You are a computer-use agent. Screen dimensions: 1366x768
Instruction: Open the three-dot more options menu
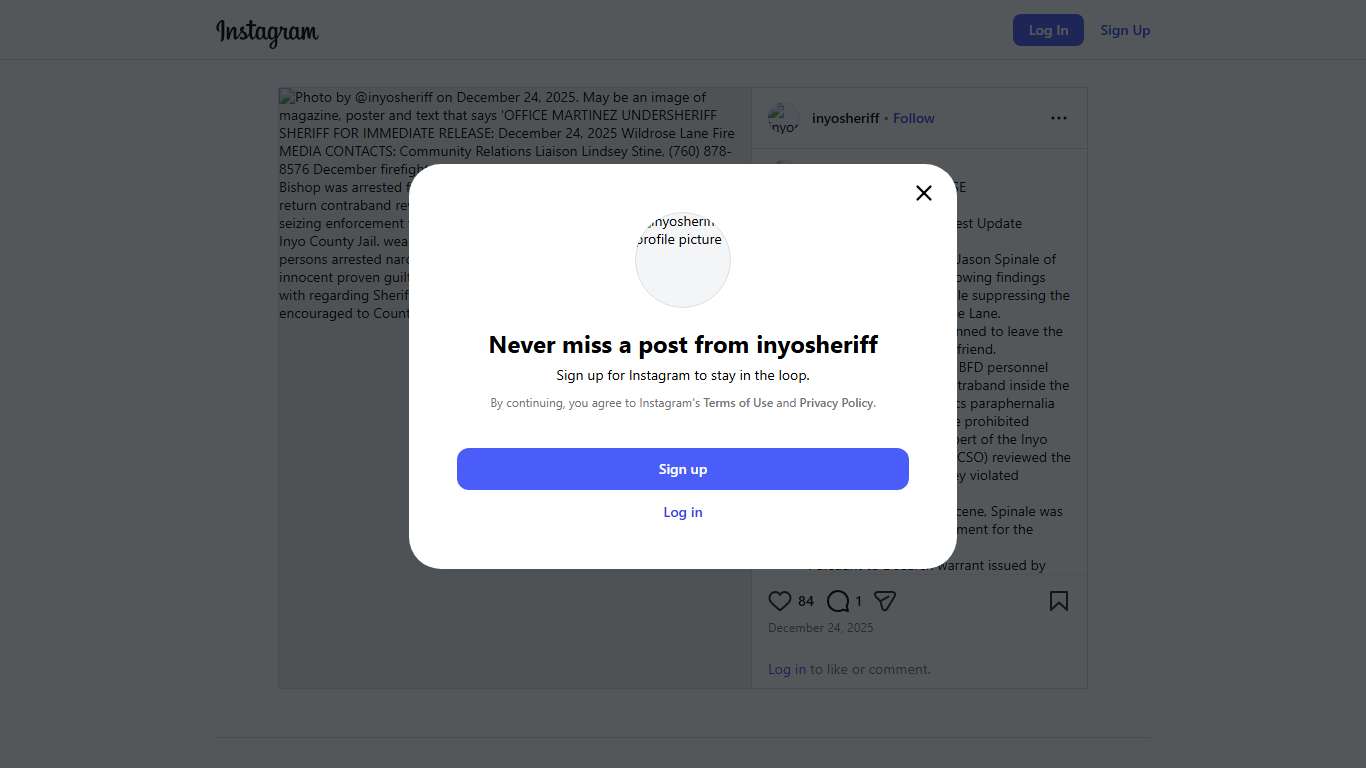pyautogui.click(x=1059, y=118)
